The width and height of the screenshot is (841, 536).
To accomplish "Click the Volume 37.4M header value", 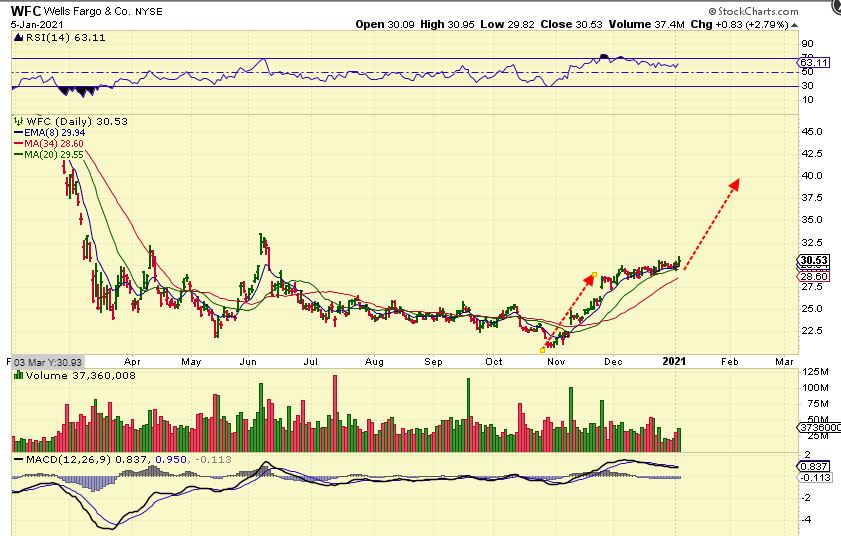I will tap(646, 25).
